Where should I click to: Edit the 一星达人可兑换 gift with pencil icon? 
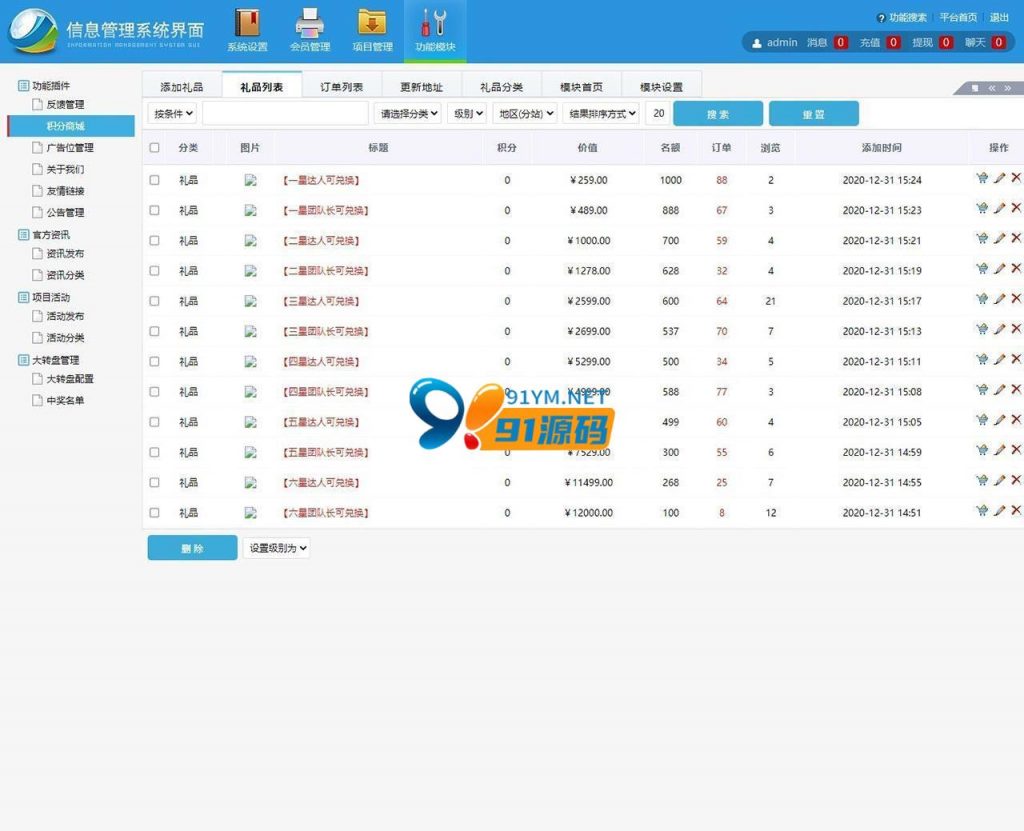point(999,178)
